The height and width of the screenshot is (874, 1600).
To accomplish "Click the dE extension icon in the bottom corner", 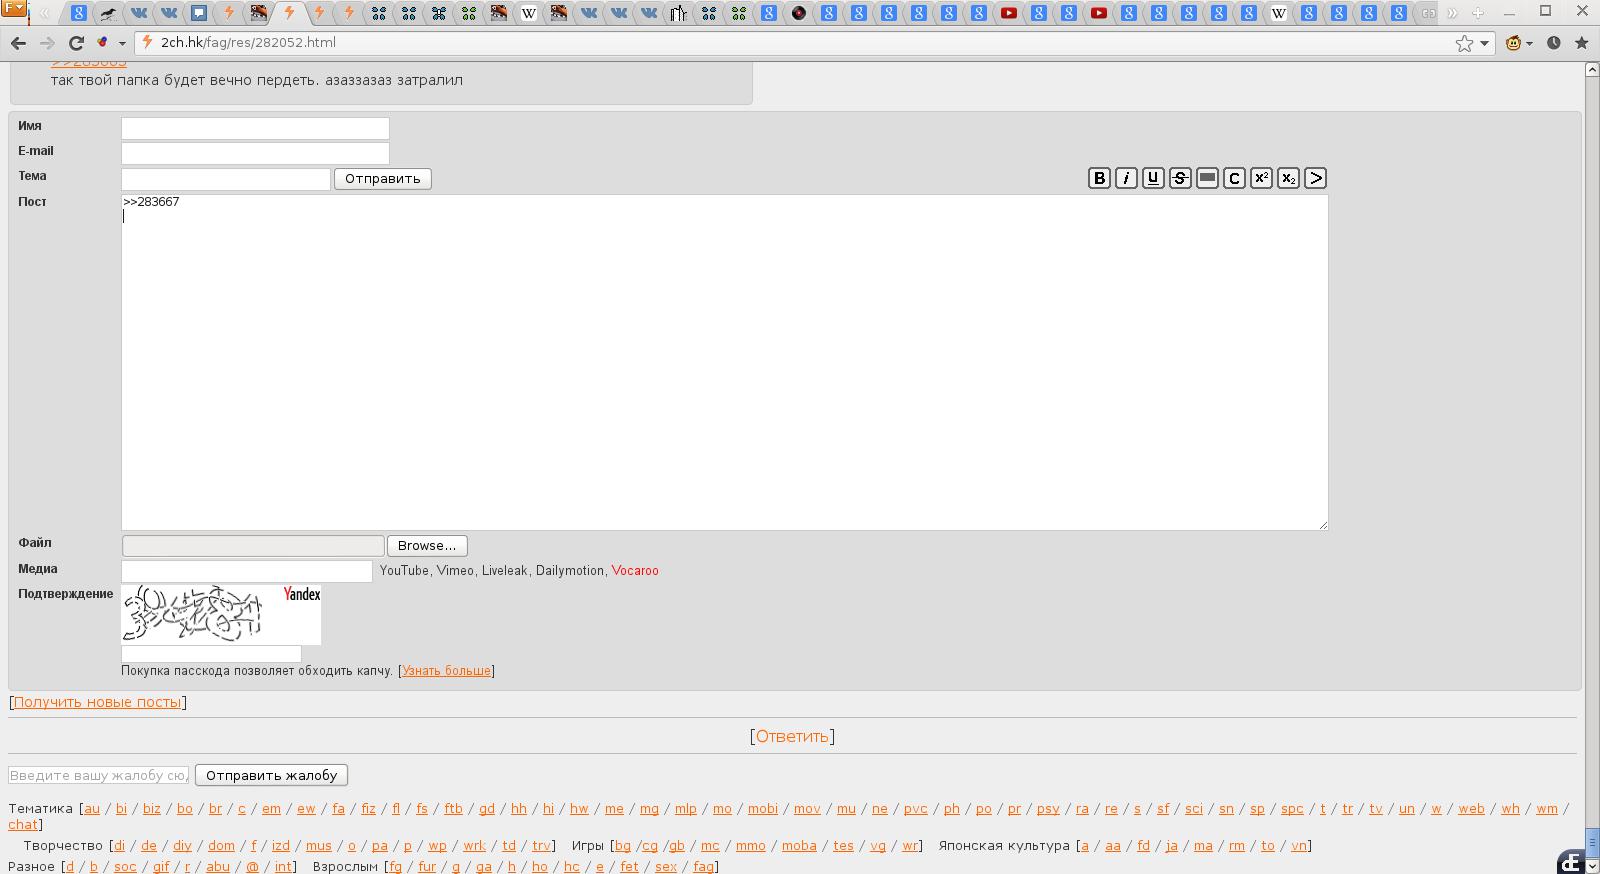I will [1571, 862].
